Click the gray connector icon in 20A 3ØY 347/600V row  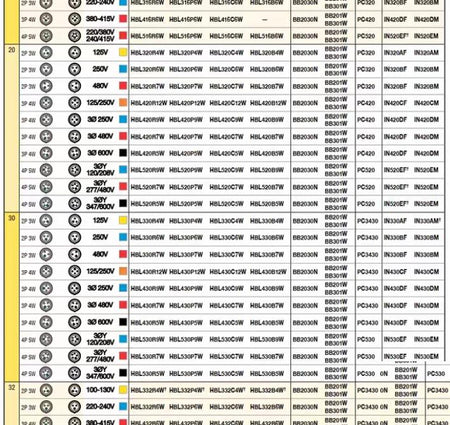(46, 203)
